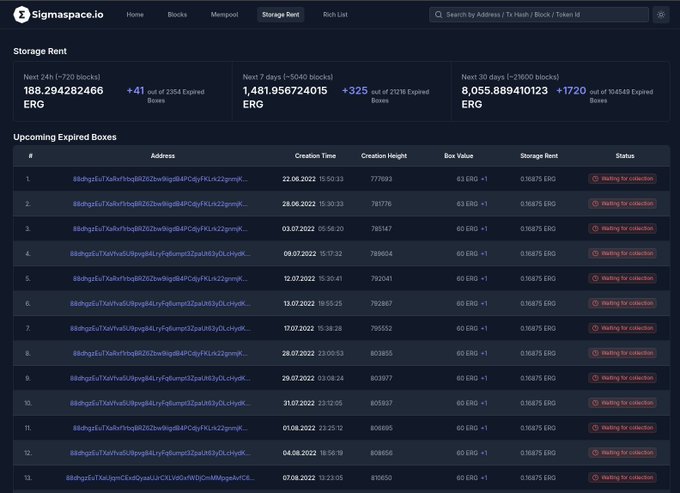The image size is (680, 493).
Task: Click the Upcoming Expired Boxes heading
Action: (x=65, y=137)
